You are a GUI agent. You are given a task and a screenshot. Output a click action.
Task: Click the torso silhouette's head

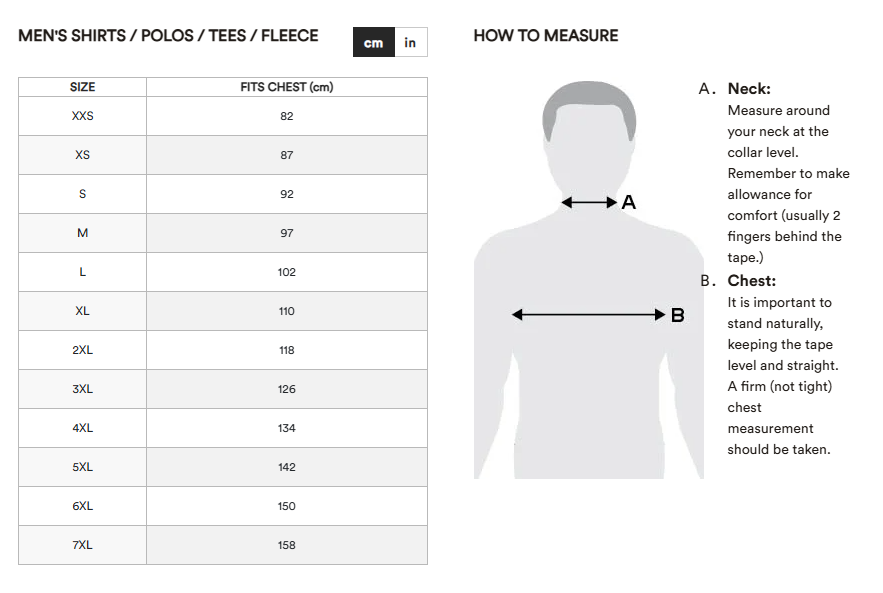[x=589, y=135]
